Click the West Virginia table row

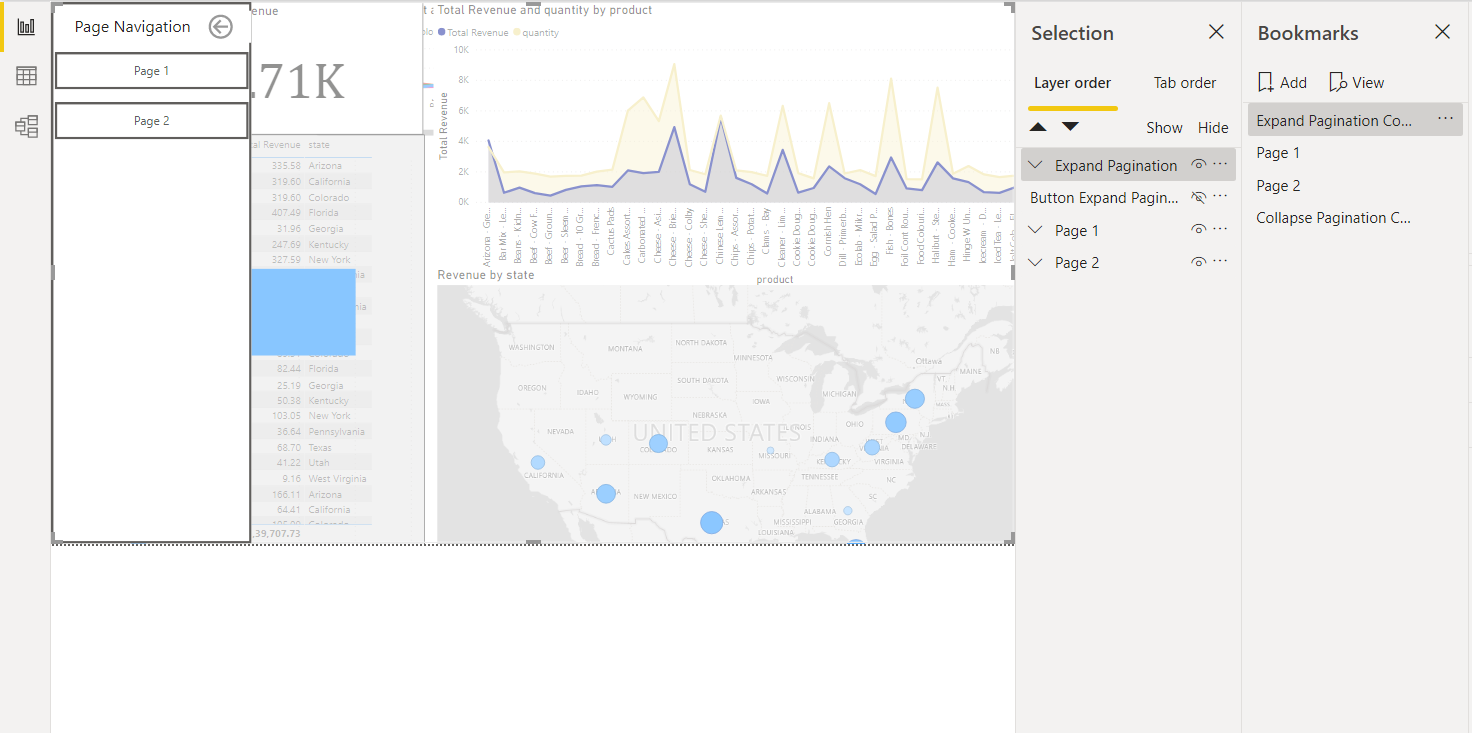310,479
